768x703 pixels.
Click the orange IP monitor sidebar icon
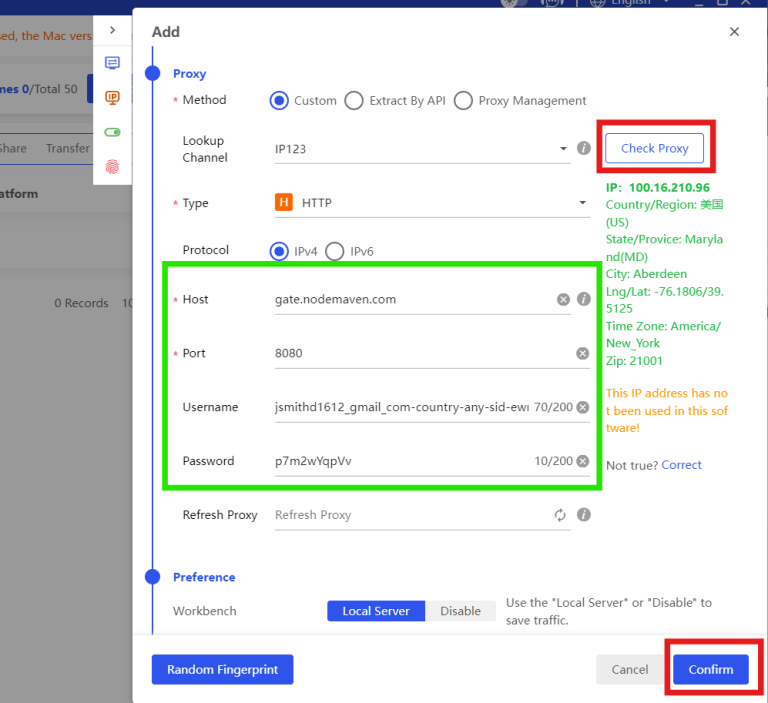(112, 97)
